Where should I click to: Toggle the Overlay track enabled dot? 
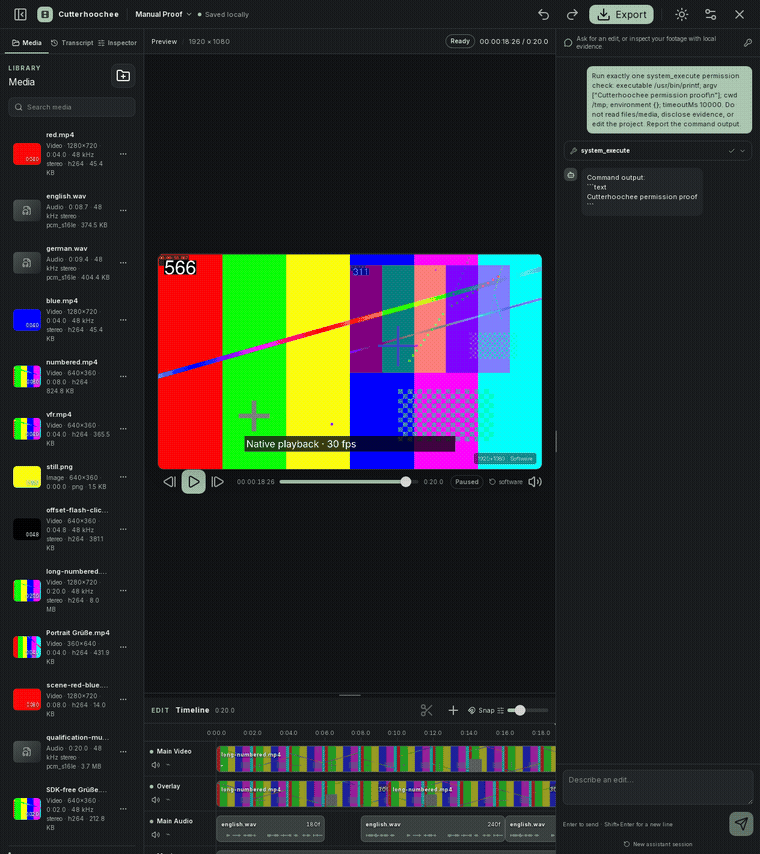[151, 786]
